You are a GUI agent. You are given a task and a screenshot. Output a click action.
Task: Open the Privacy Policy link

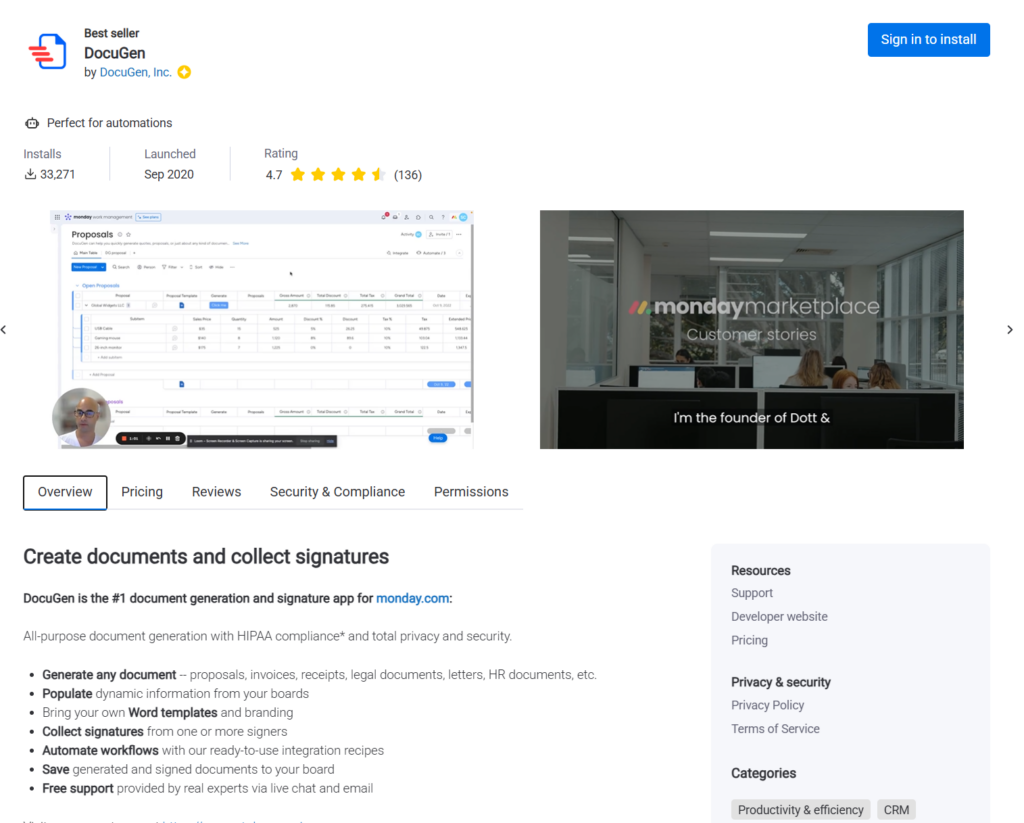tap(767, 705)
